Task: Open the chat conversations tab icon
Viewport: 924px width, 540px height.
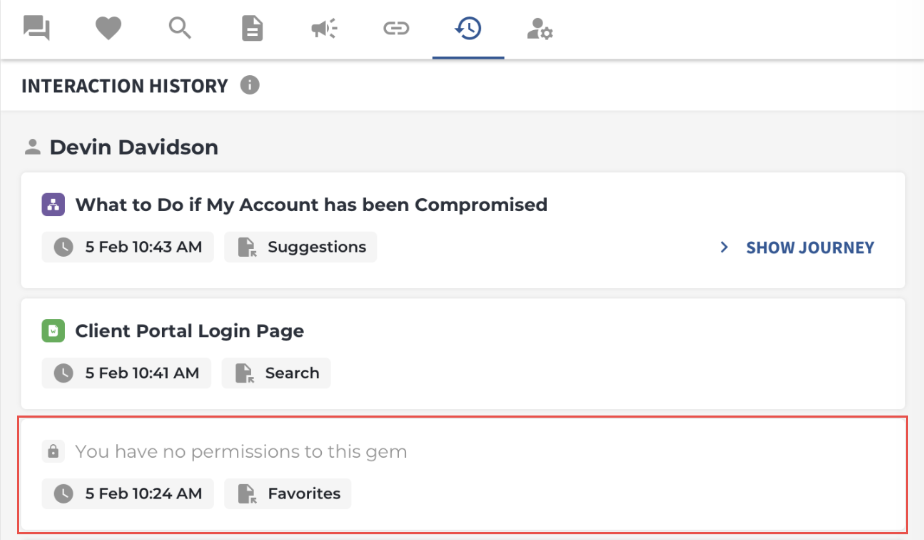Action: 37,28
